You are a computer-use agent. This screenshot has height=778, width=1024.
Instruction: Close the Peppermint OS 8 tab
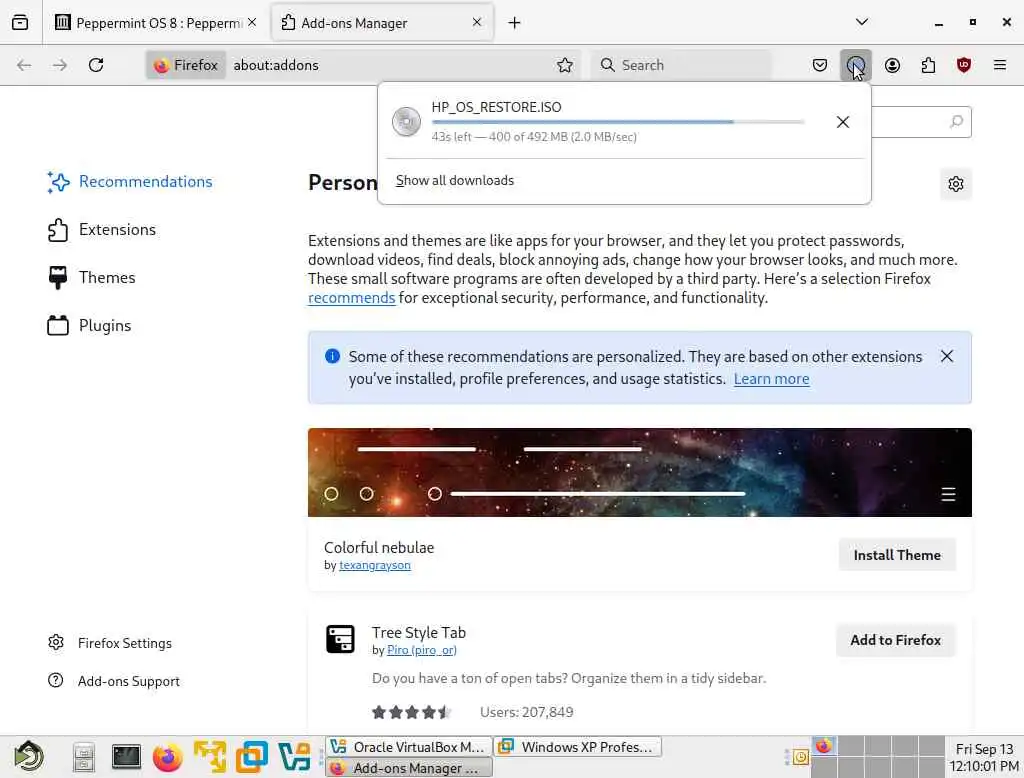pos(252,22)
